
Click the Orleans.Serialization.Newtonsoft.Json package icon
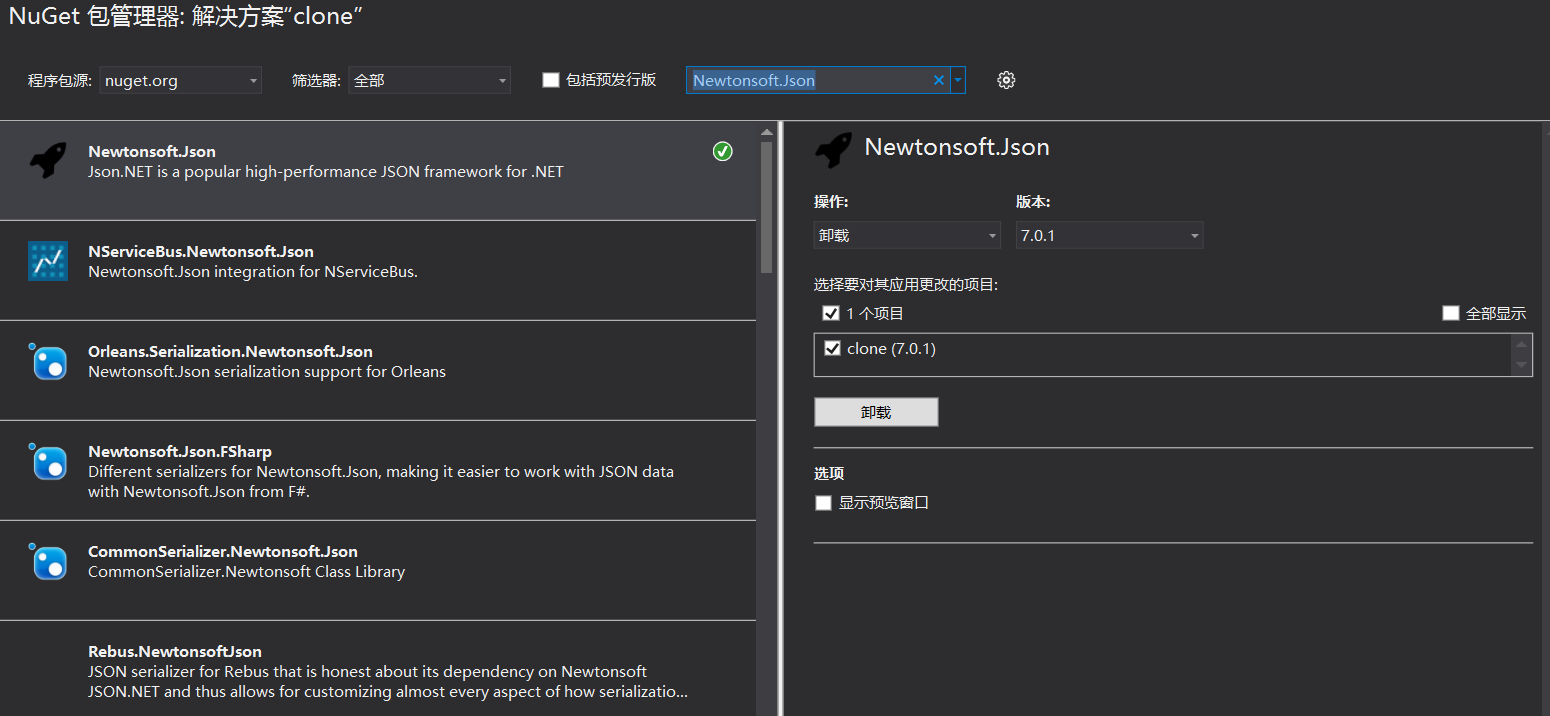tap(48, 361)
